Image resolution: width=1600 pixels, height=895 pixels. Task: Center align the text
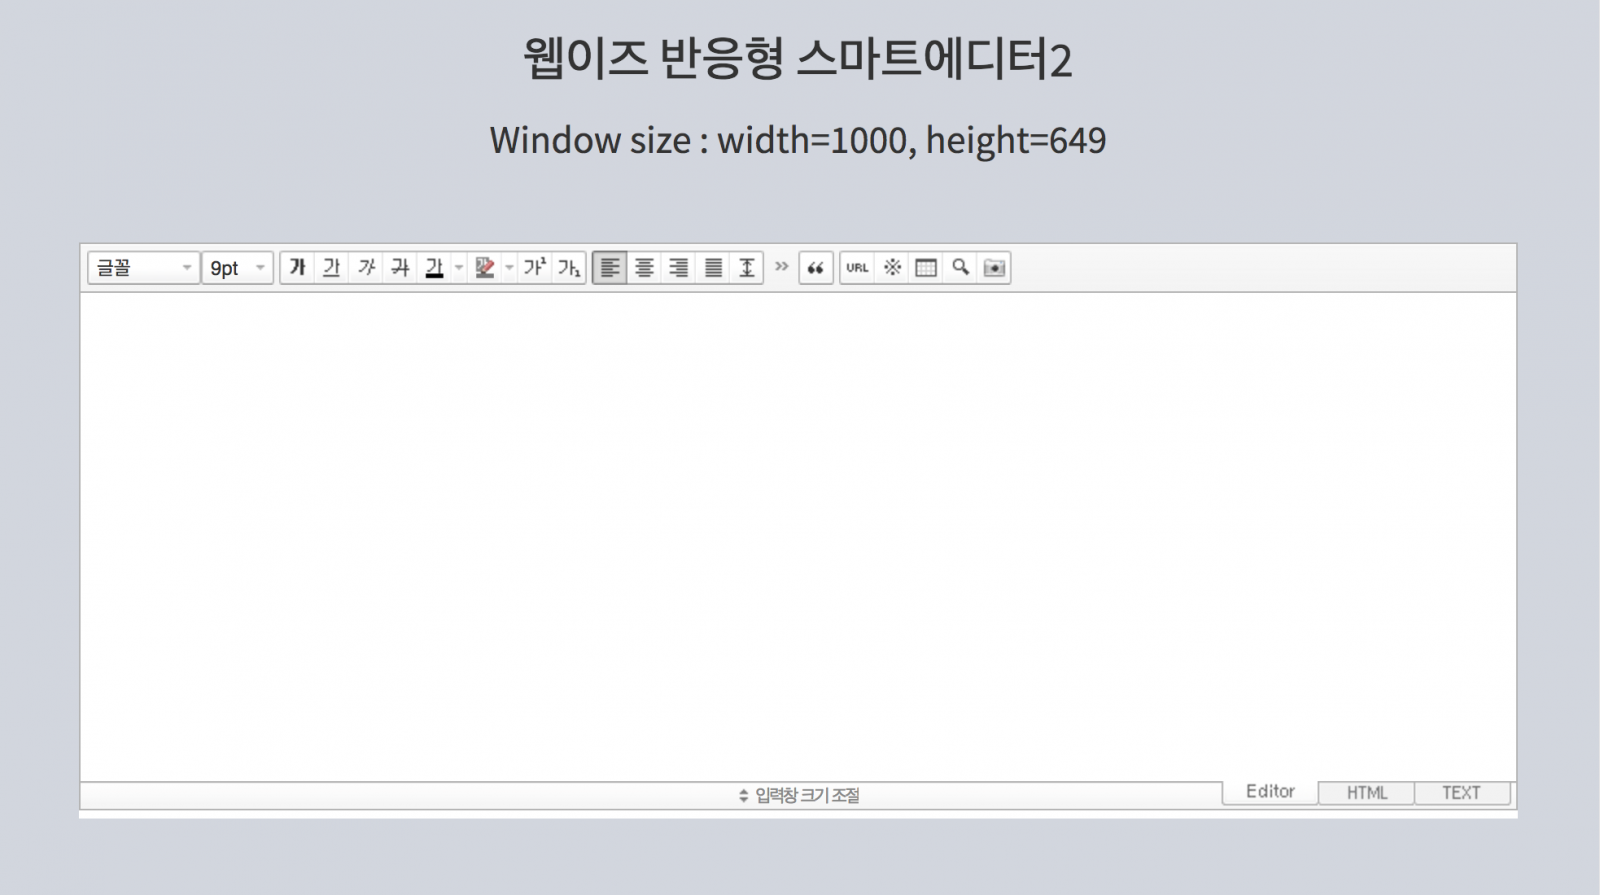tap(644, 268)
